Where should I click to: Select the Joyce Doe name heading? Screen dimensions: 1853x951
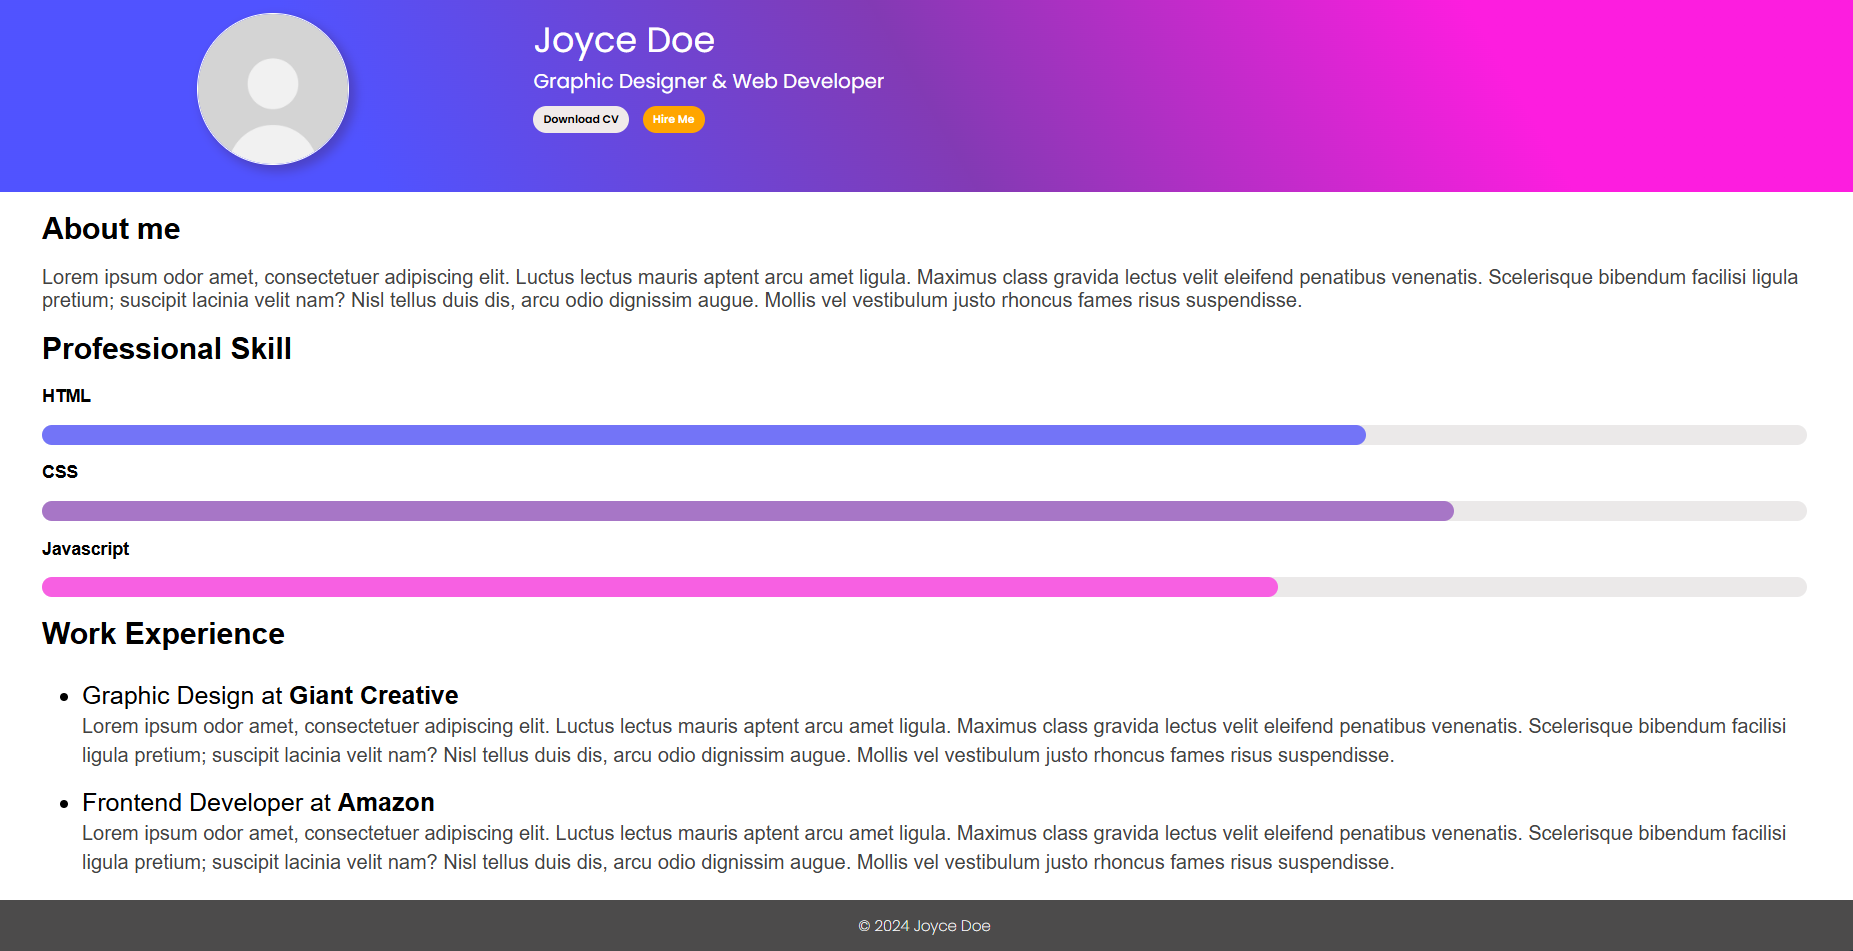coord(624,40)
